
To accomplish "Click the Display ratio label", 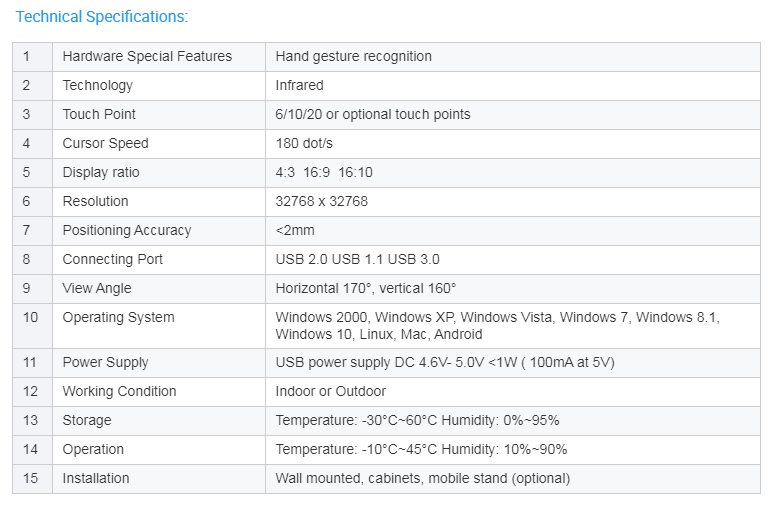I will pyautogui.click(x=101, y=172).
